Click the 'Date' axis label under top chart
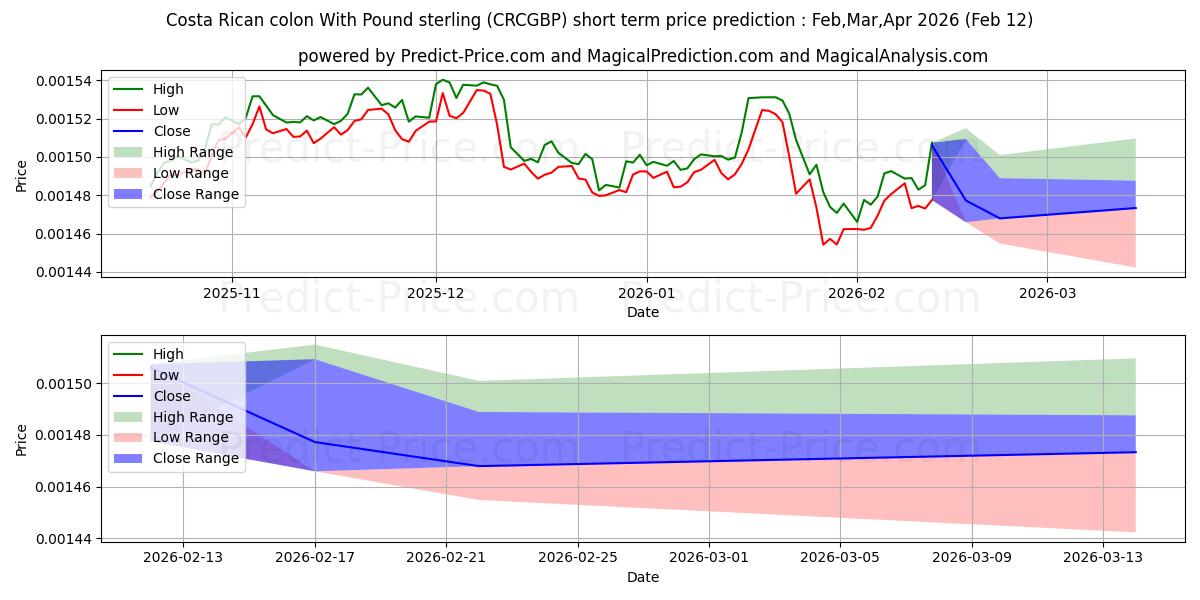1200x600 pixels. point(642,312)
